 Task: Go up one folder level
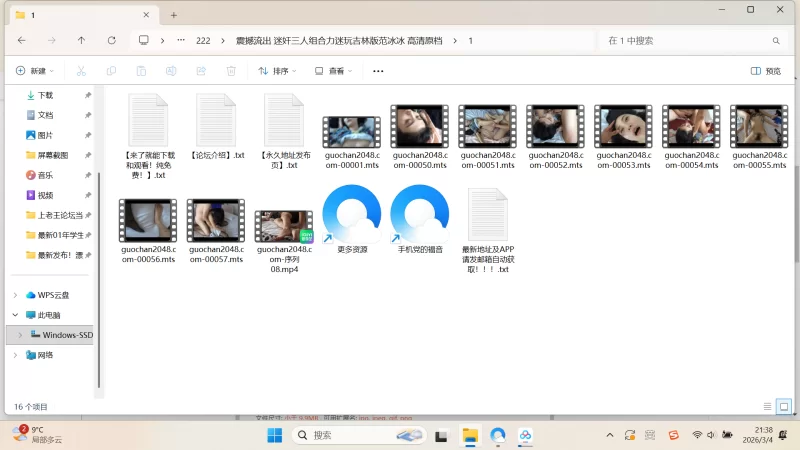(x=81, y=41)
